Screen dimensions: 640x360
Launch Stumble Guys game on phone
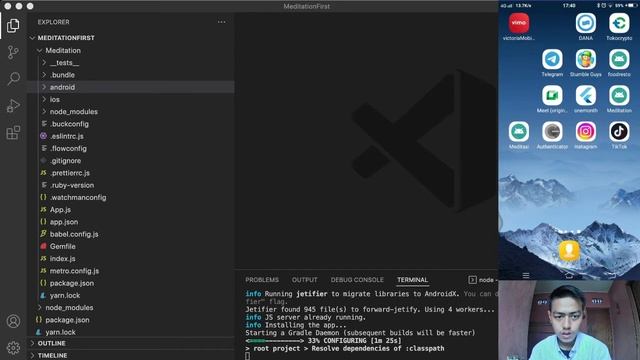(x=586, y=60)
